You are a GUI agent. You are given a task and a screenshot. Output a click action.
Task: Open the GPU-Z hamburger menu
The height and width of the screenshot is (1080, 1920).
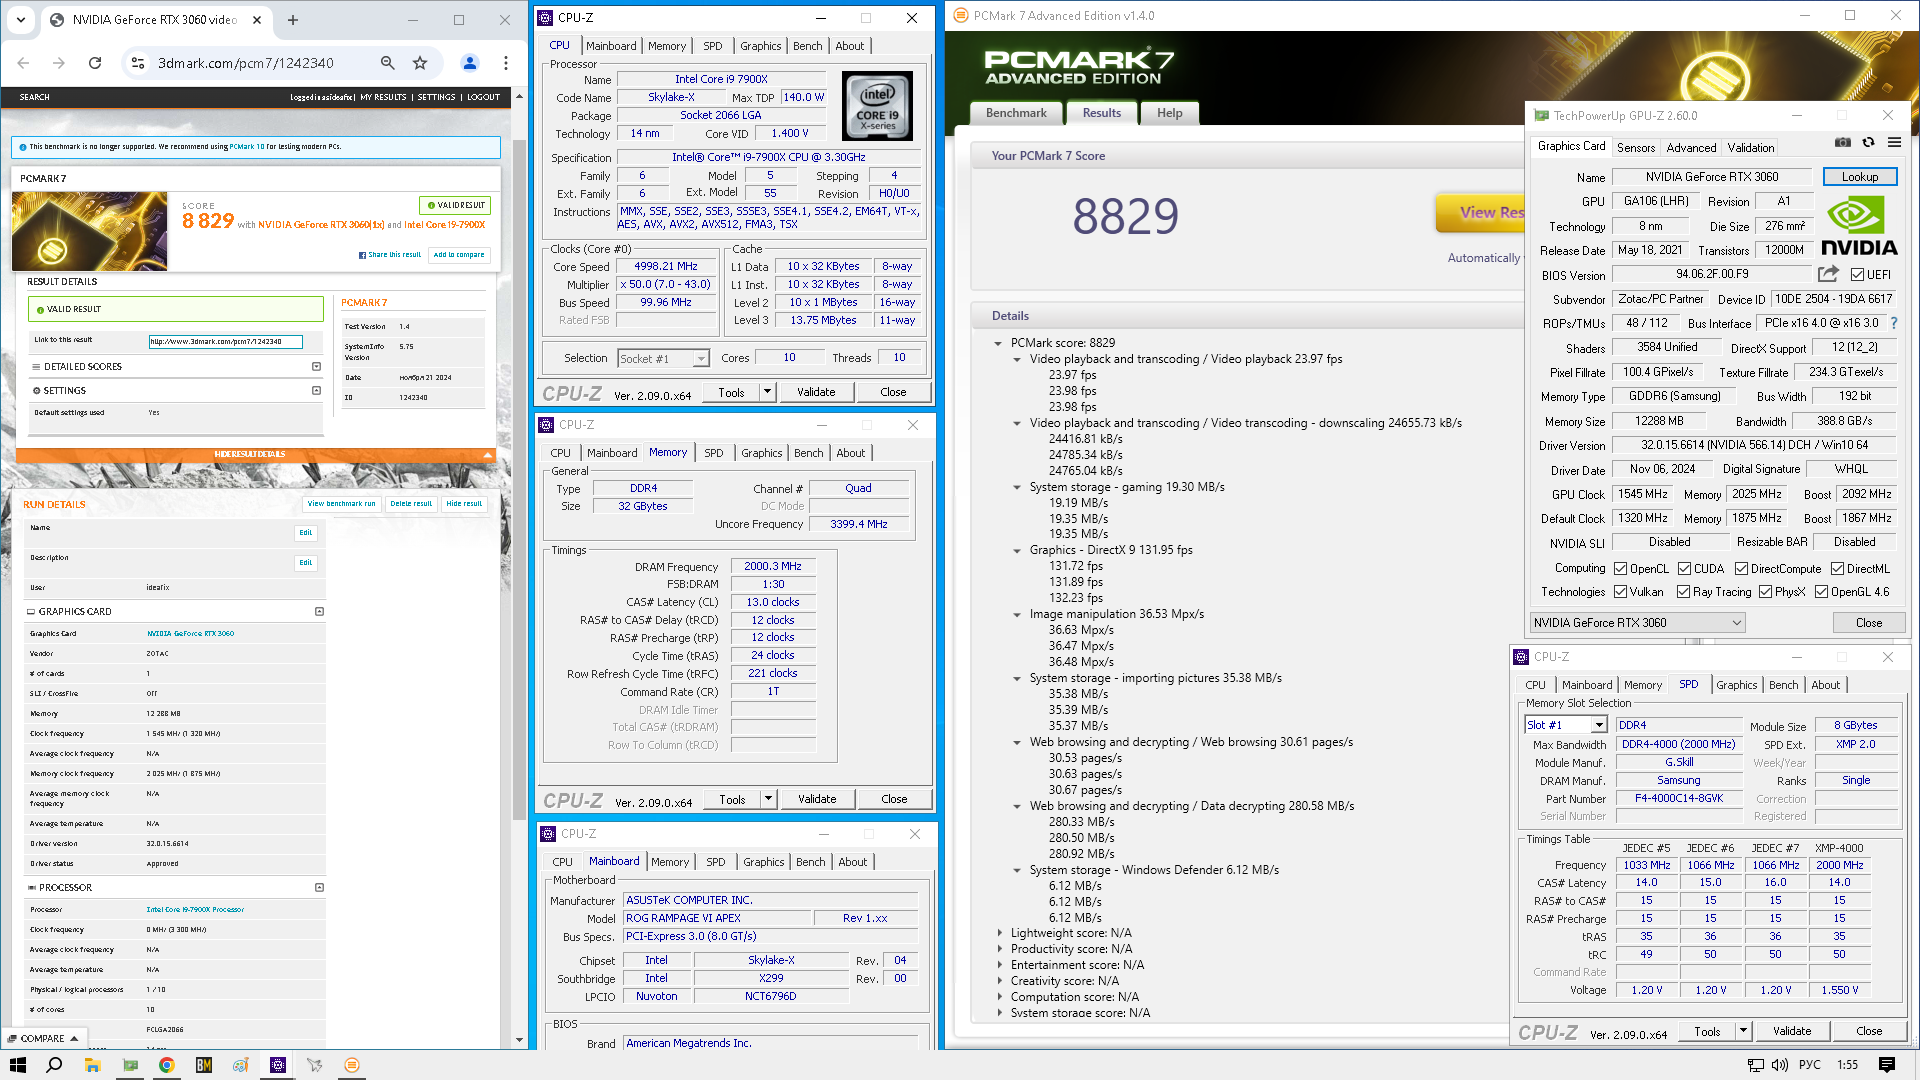click(x=1894, y=143)
